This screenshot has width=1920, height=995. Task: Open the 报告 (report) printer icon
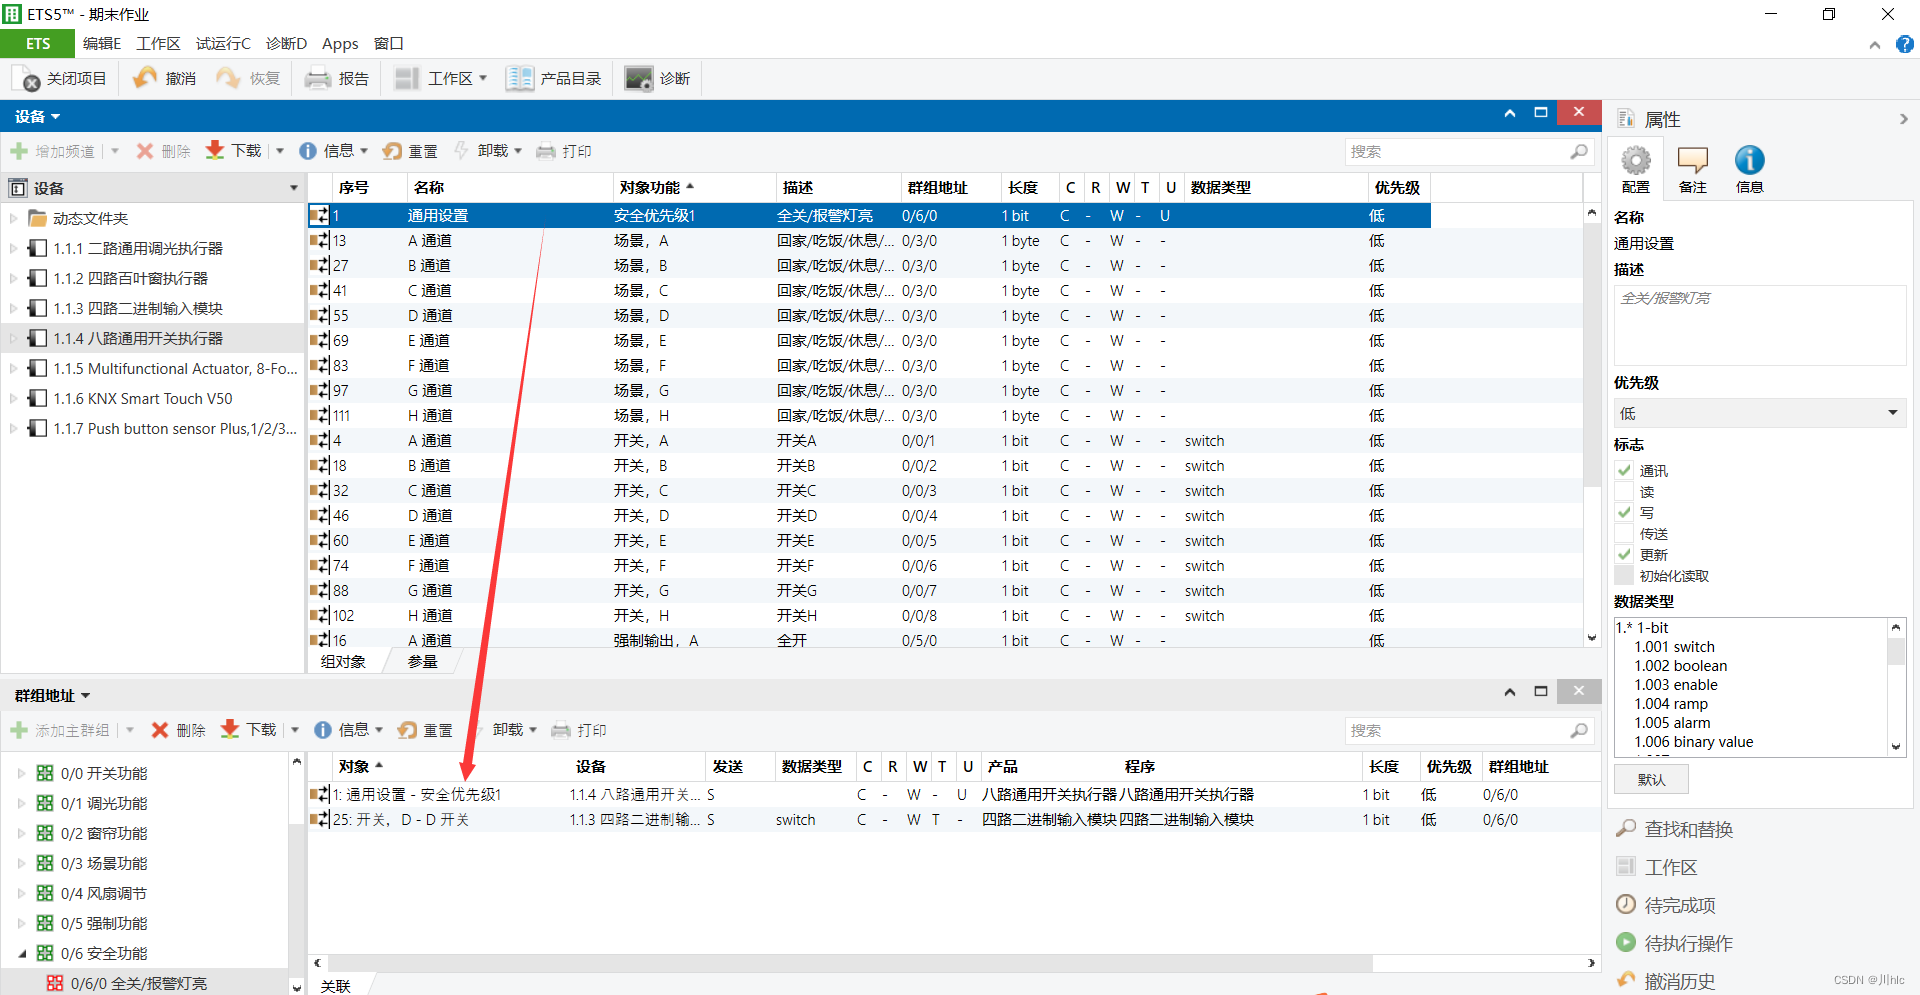[318, 79]
